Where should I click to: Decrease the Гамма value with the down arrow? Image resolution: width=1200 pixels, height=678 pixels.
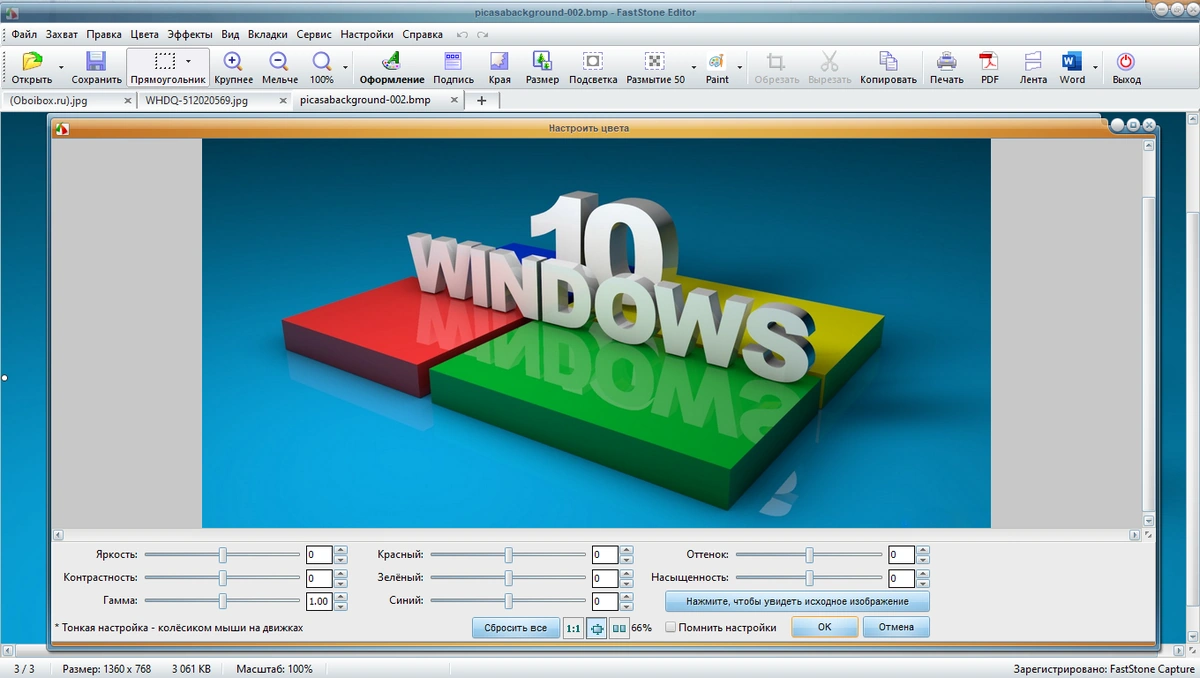click(341, 606)
